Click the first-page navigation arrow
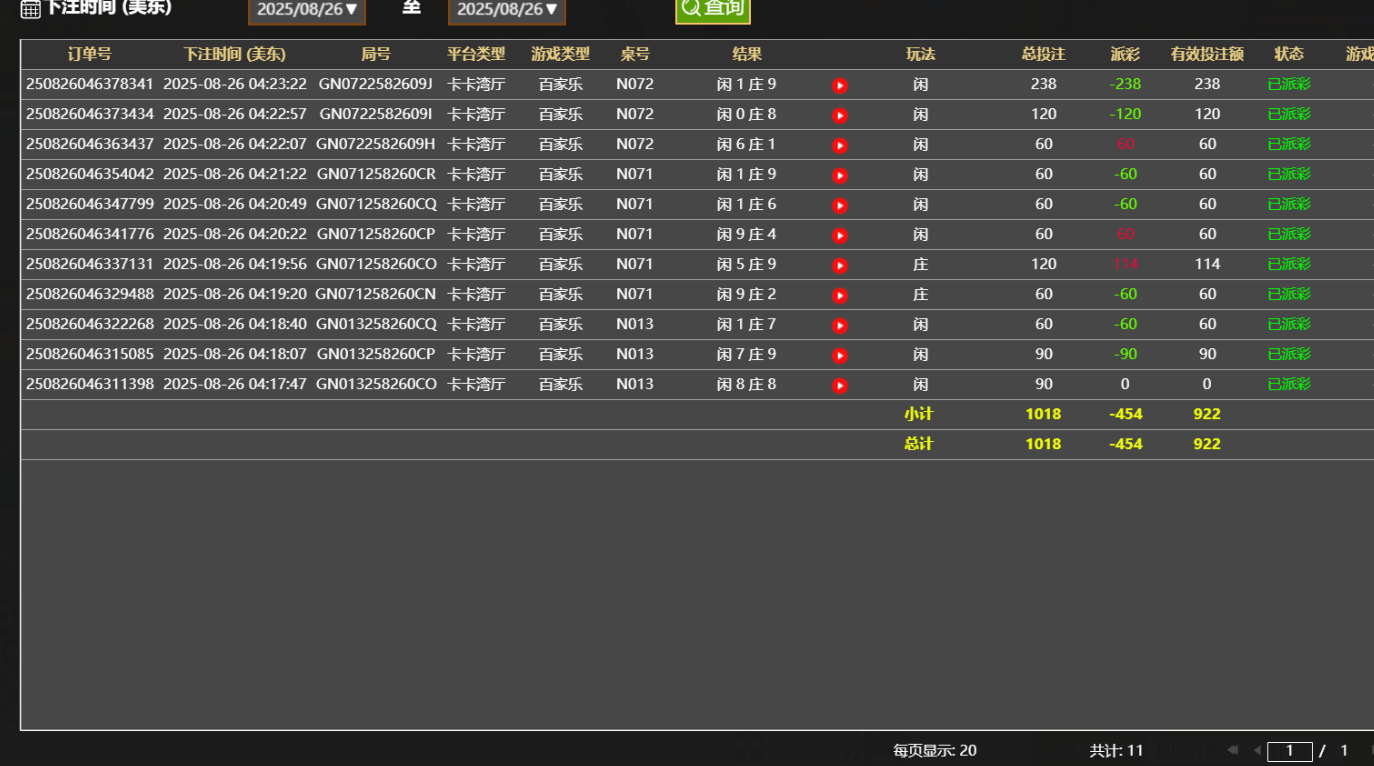1374x766 pixels. click(1232, 749)
